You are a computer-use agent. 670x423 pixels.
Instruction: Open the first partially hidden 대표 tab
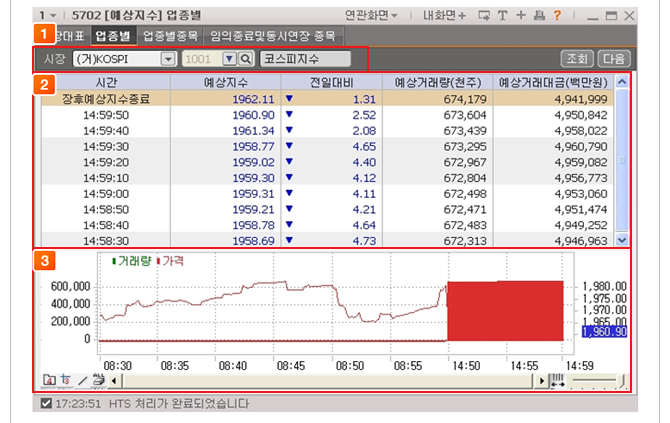click(72, 36)
